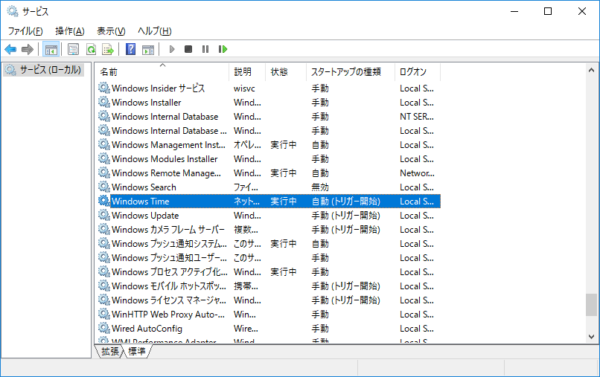Screen dimensions: 600x377
Task: Click gear icon of Windows Search row
Action: tap(104, 187)
